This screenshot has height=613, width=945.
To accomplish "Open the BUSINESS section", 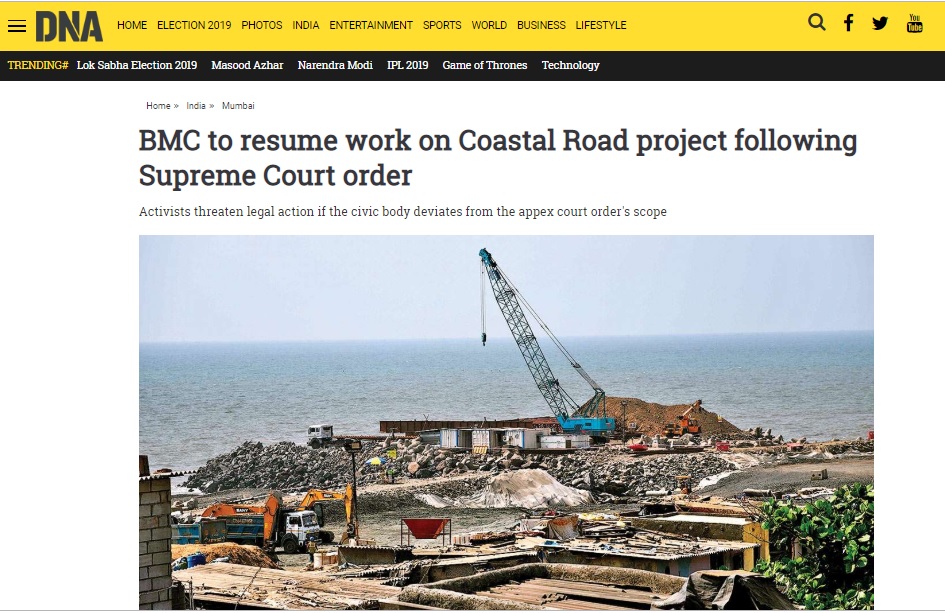I will click(541, 25).
